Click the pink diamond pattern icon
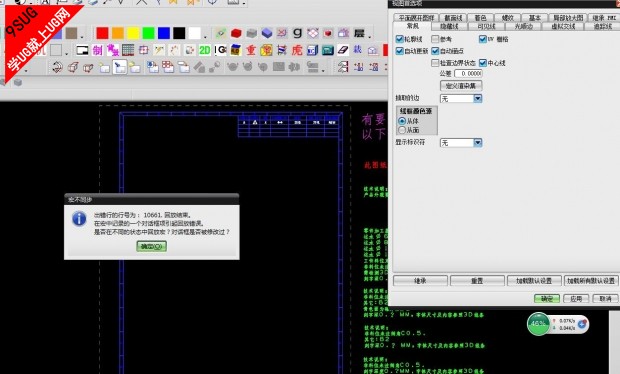 (x=313, y=33)
